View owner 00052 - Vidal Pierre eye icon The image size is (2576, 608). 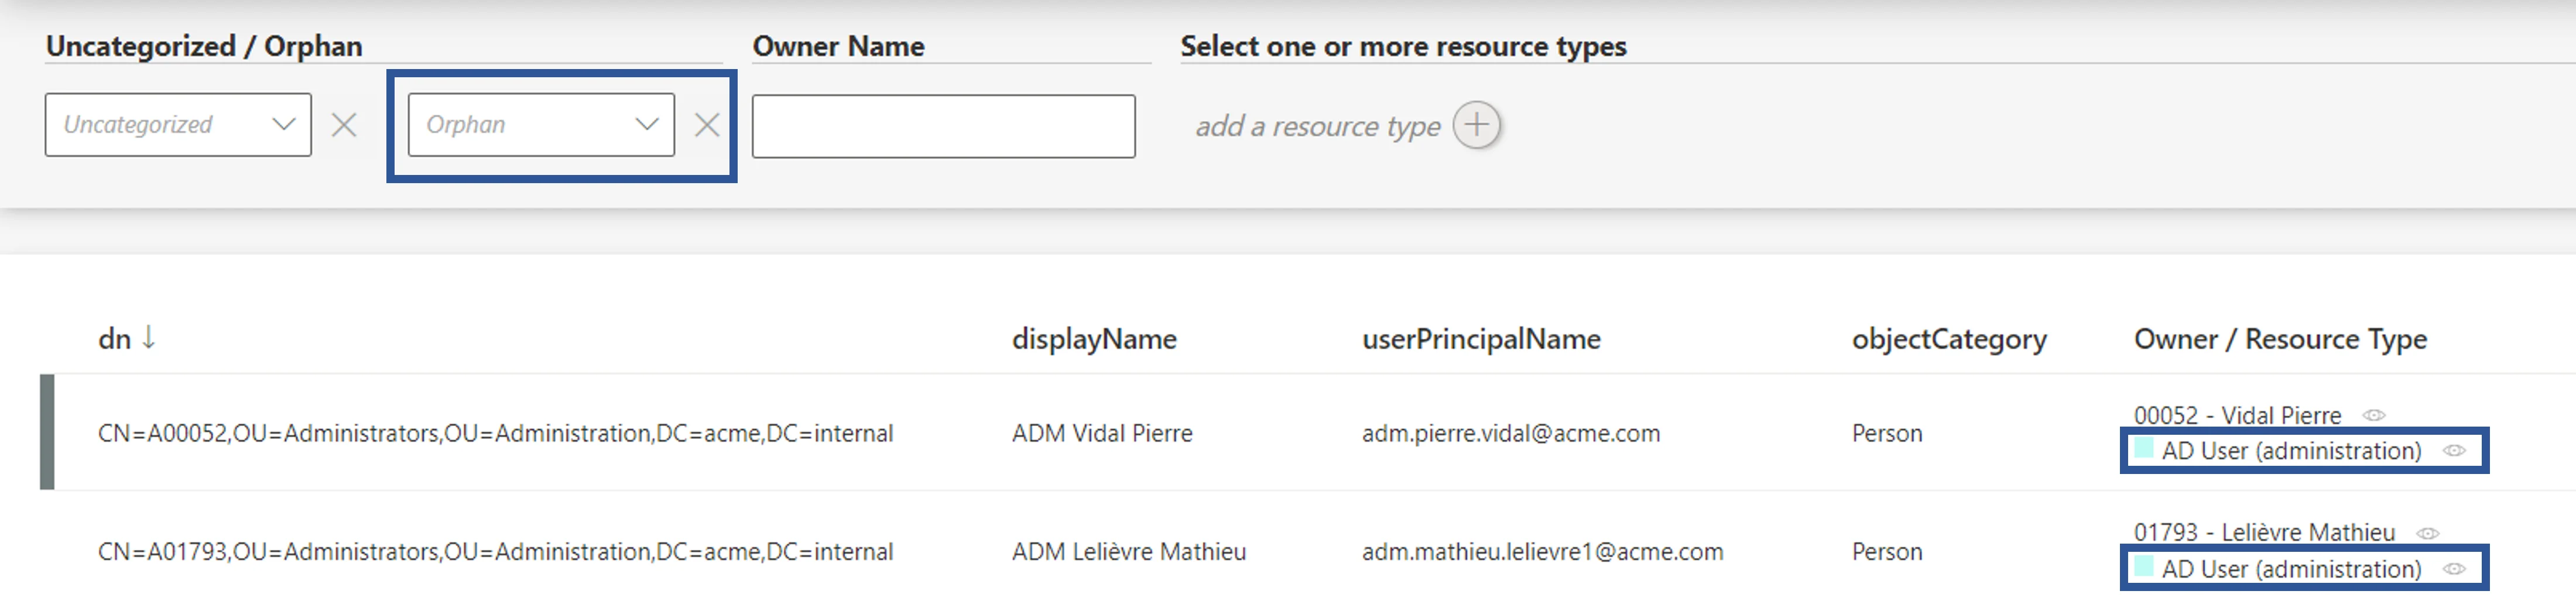[2374, 415]
